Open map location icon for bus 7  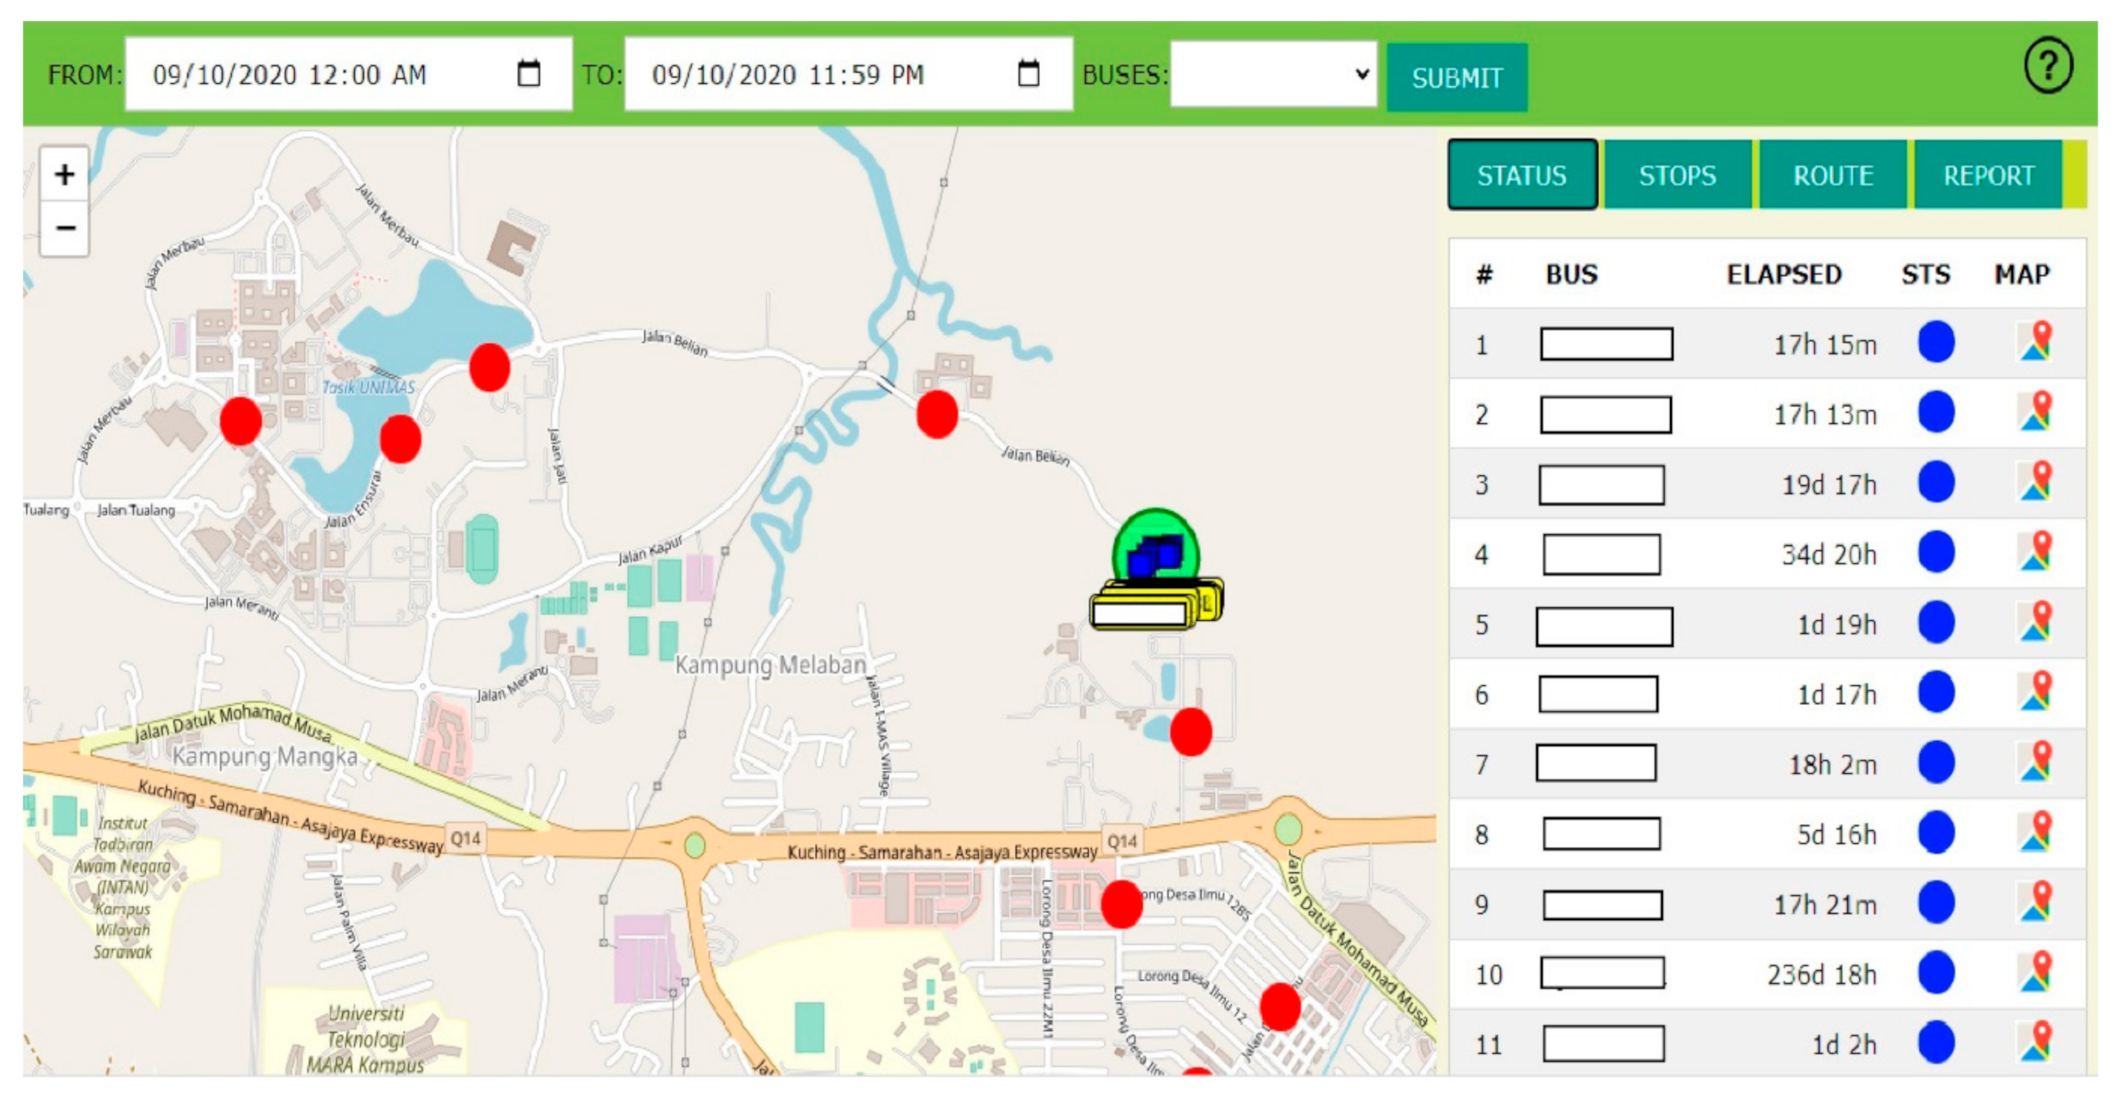[2036, 763]
